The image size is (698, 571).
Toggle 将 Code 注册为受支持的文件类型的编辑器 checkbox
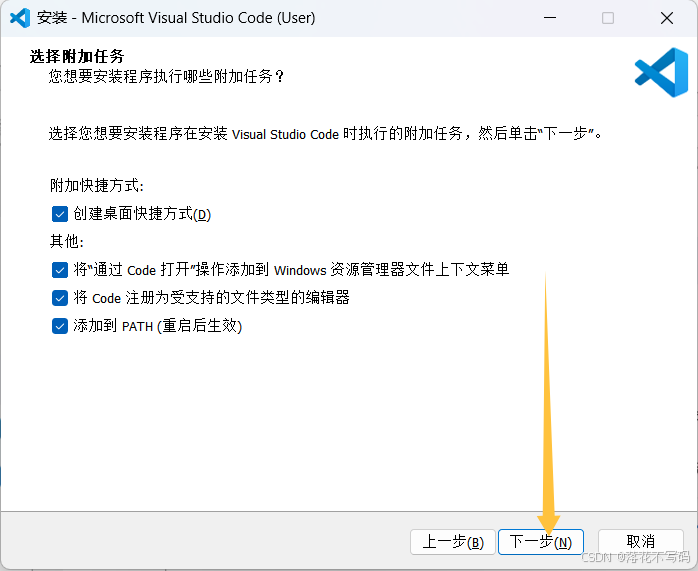coord(60,298)
